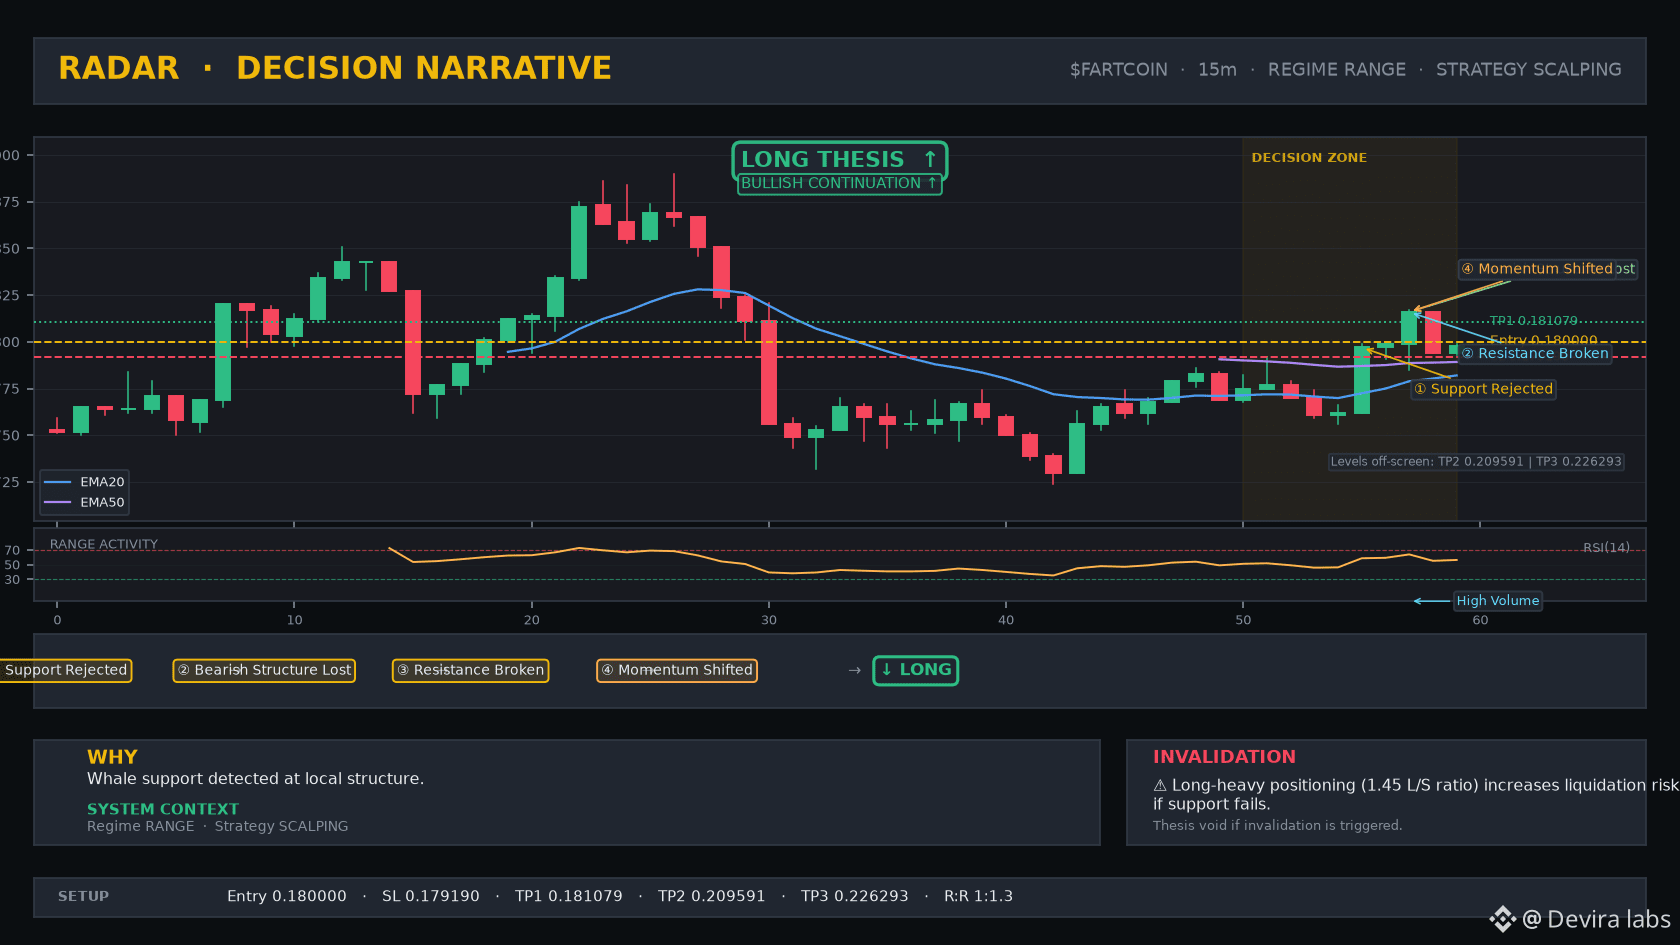1680x945 pixels.
Task: Click the x-axis tick labeled 30
Action: click(769, 620)
